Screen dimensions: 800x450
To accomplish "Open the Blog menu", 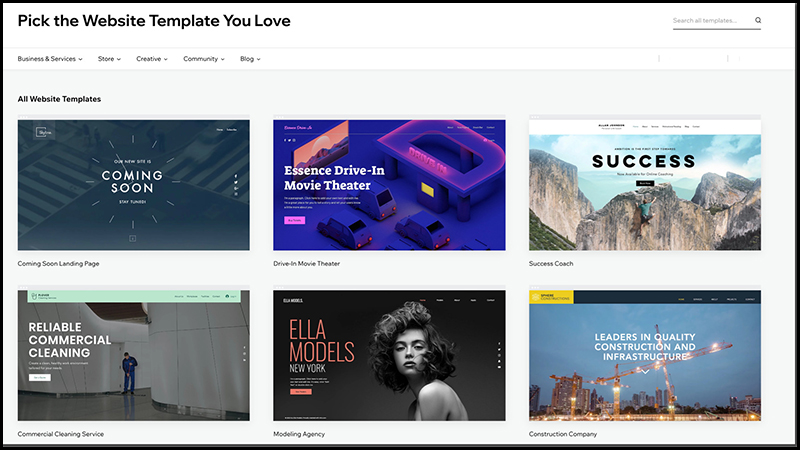I will [x=250, y=59].
